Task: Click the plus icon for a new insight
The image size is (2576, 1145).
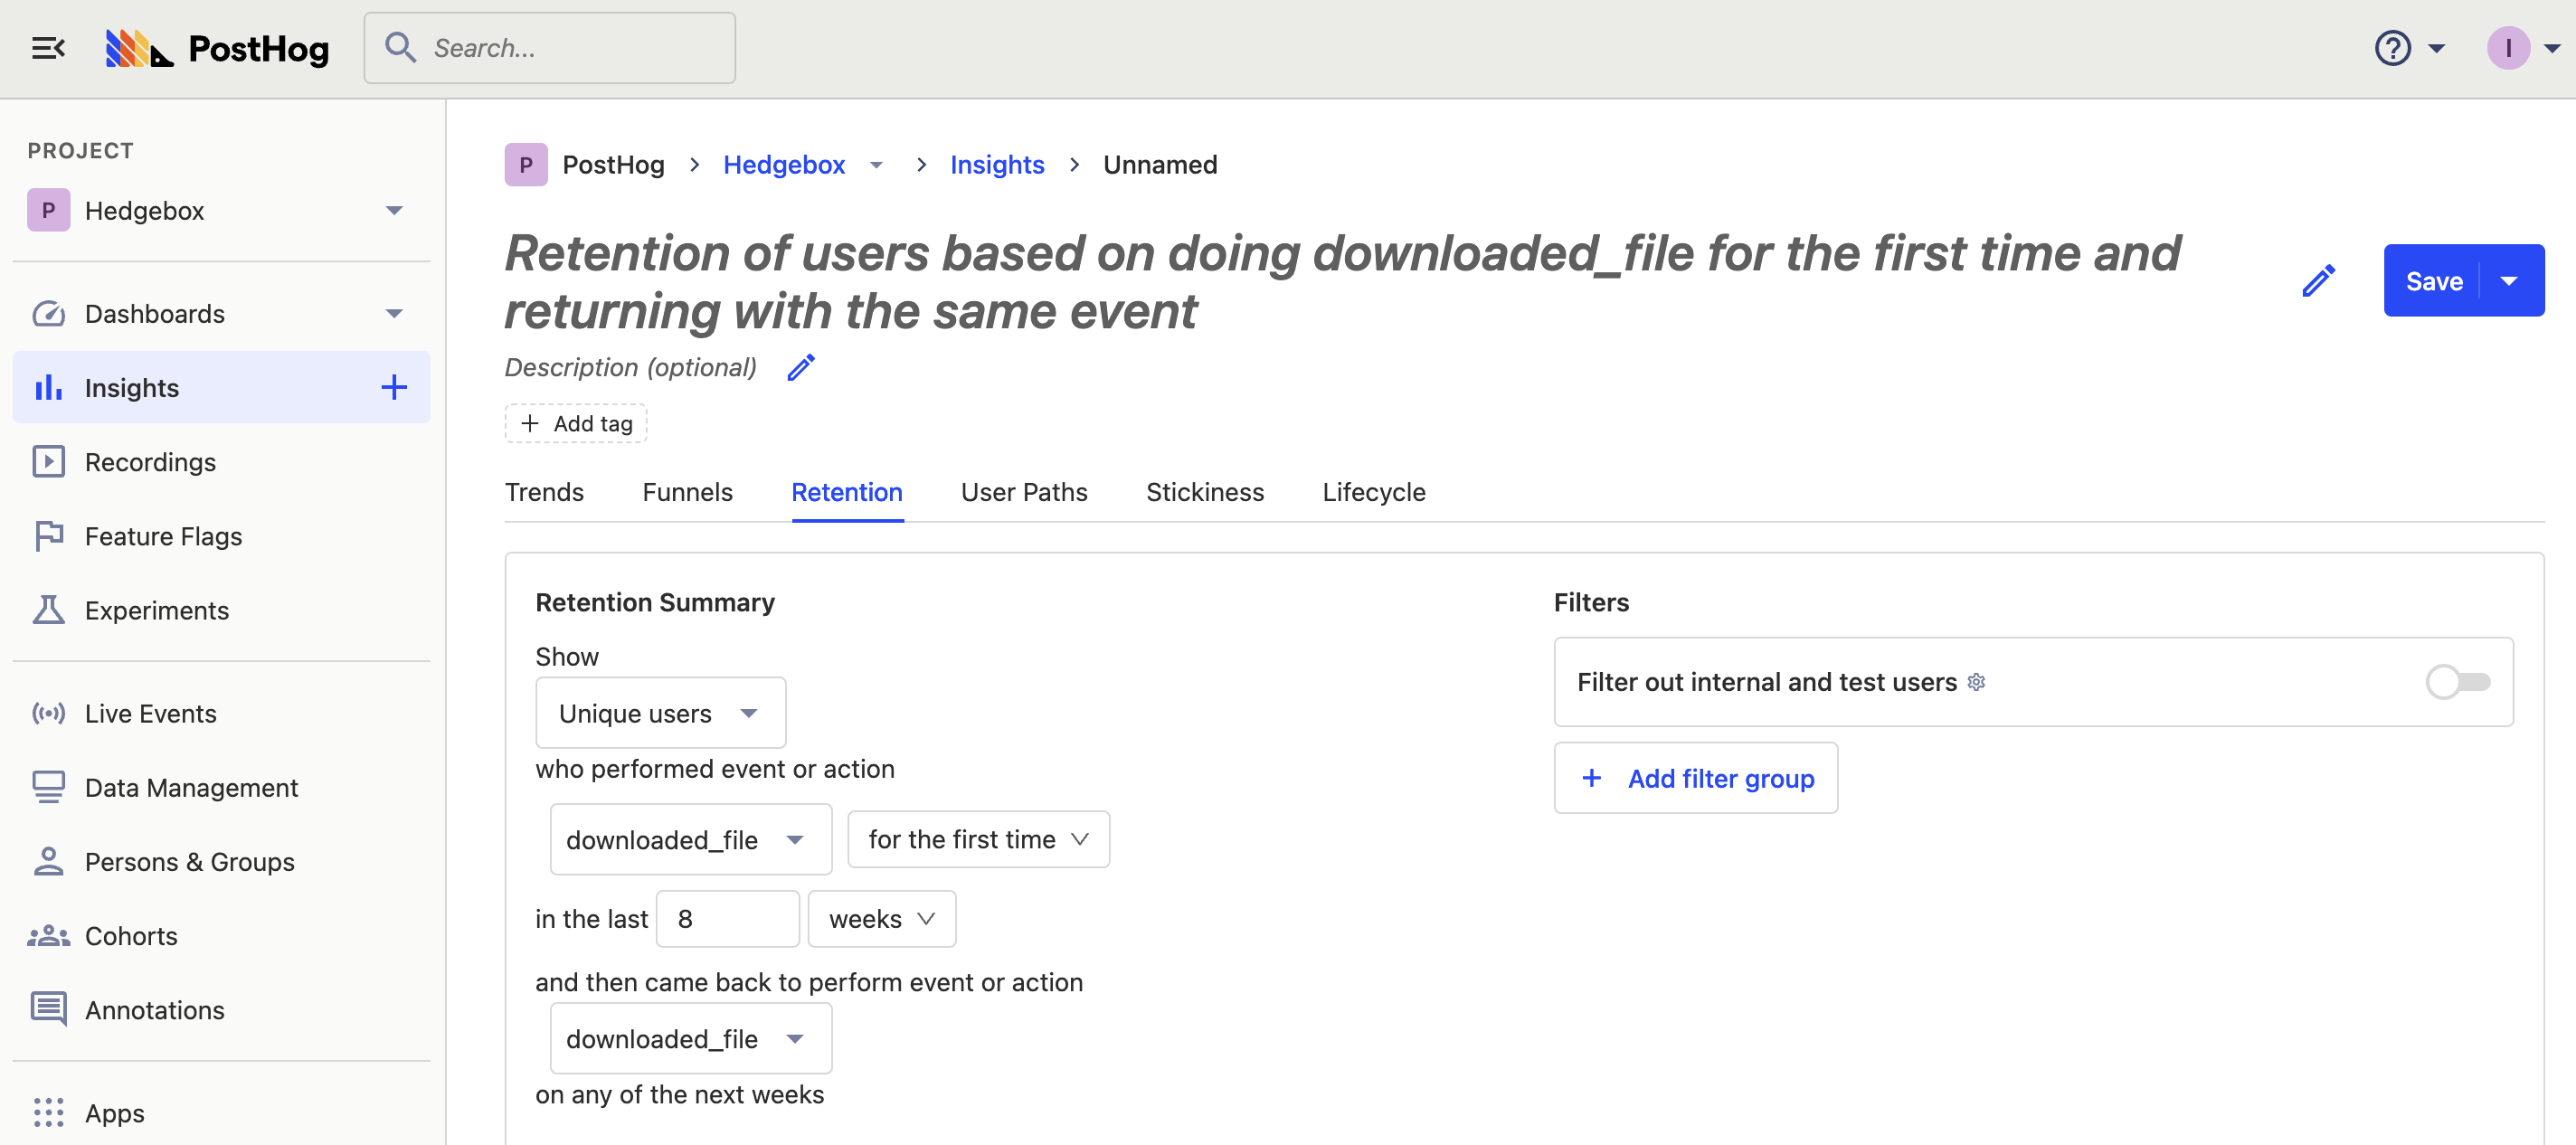Action: pyautogui.click(x=394, y=388)
